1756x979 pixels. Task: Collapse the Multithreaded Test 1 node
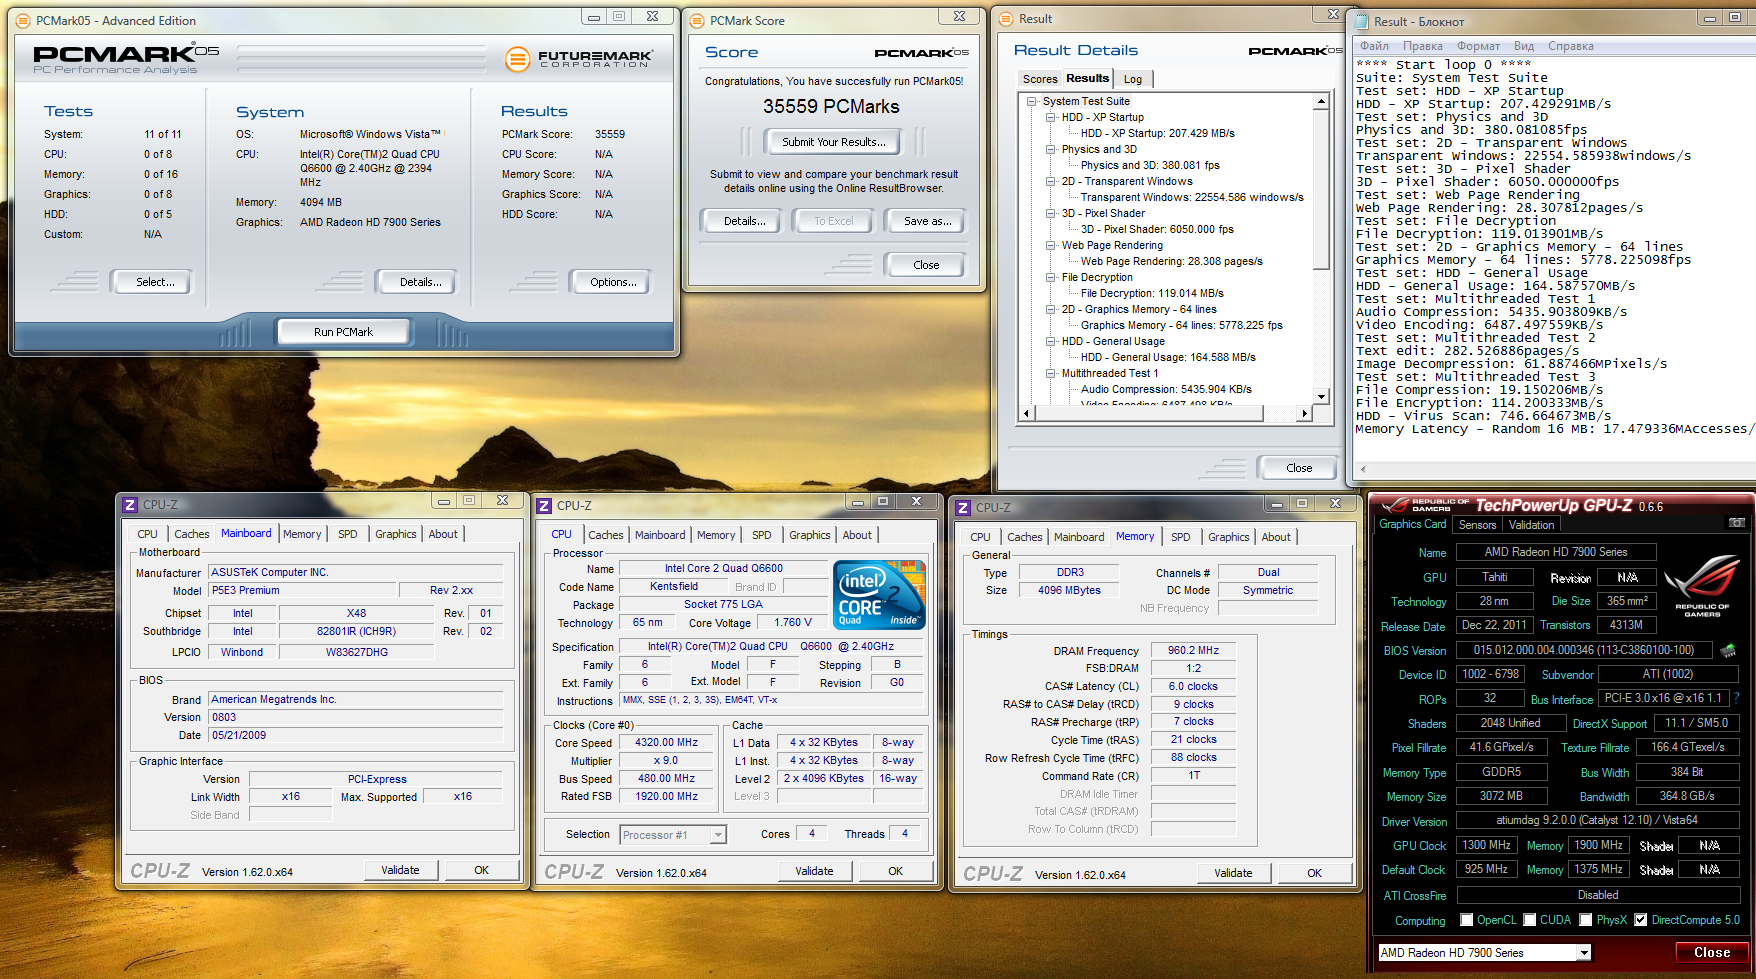coord(1051,373)
